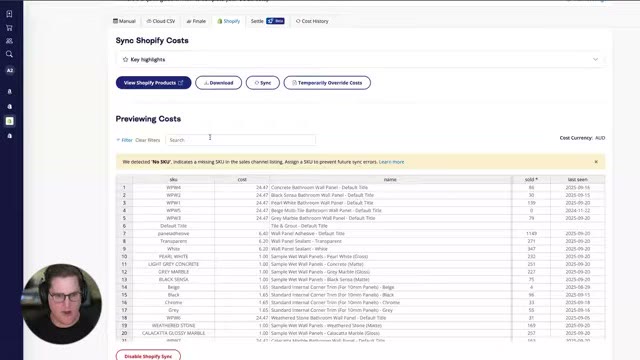This screenshot has width=640, height=360.
Task: Switch to the Cloud CSV tab
Action: click(161, 21)
